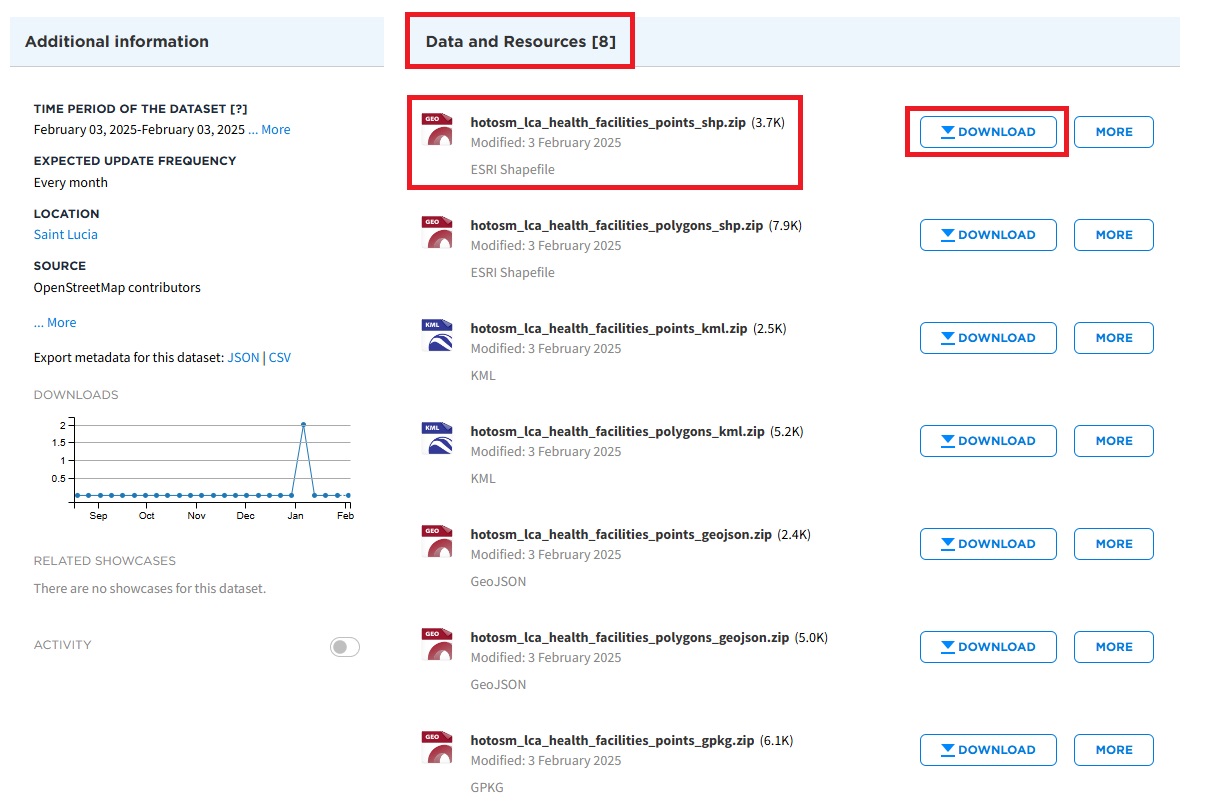The width and height of the screenshot is (1212, 805).
Task: Download hotosm_lca_health_facilities_points_gpkg.zip
Action: (988, 750)
